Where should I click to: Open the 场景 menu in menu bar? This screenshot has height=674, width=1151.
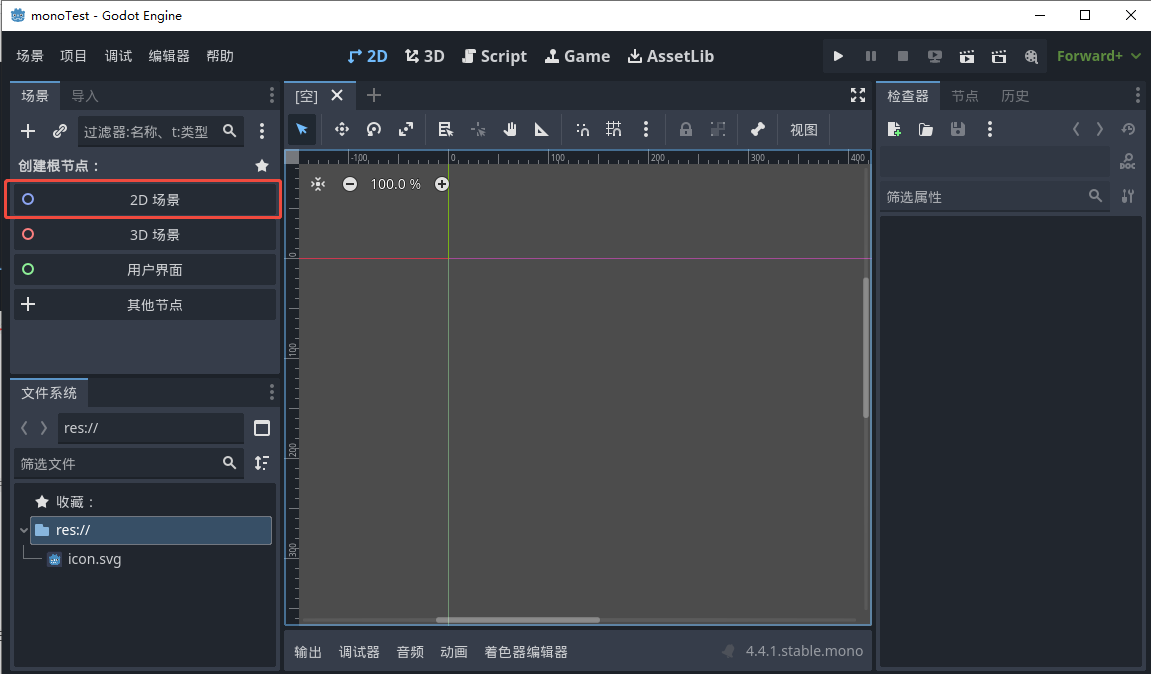30,57
